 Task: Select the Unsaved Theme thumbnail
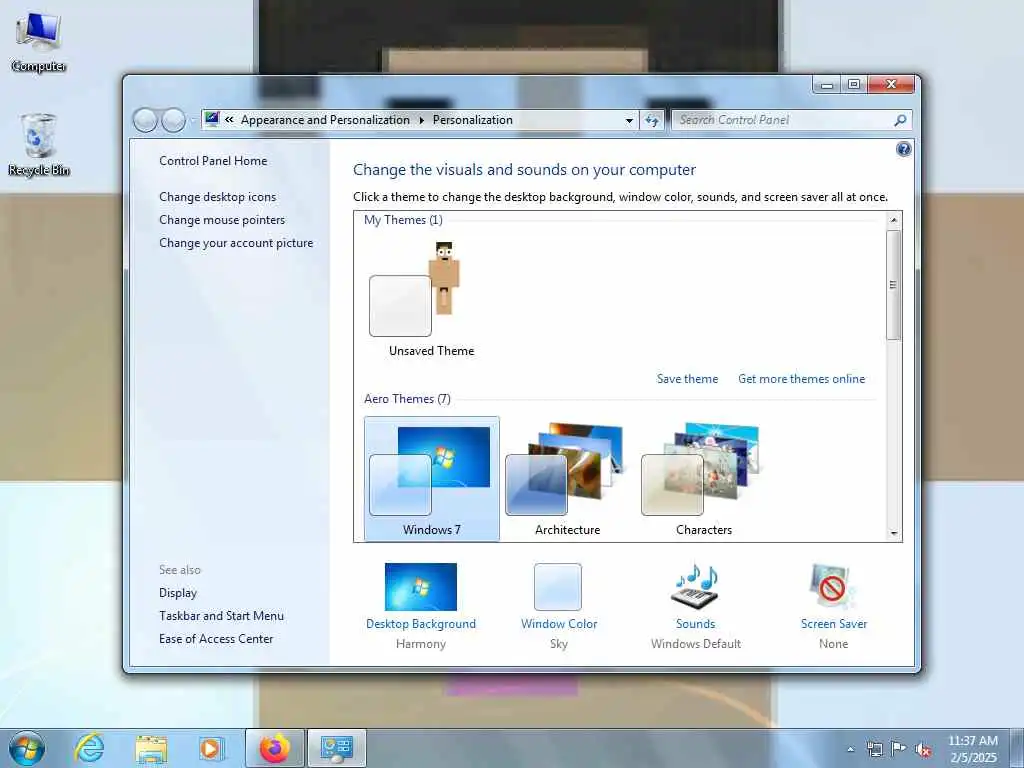[x=431, y=299]
